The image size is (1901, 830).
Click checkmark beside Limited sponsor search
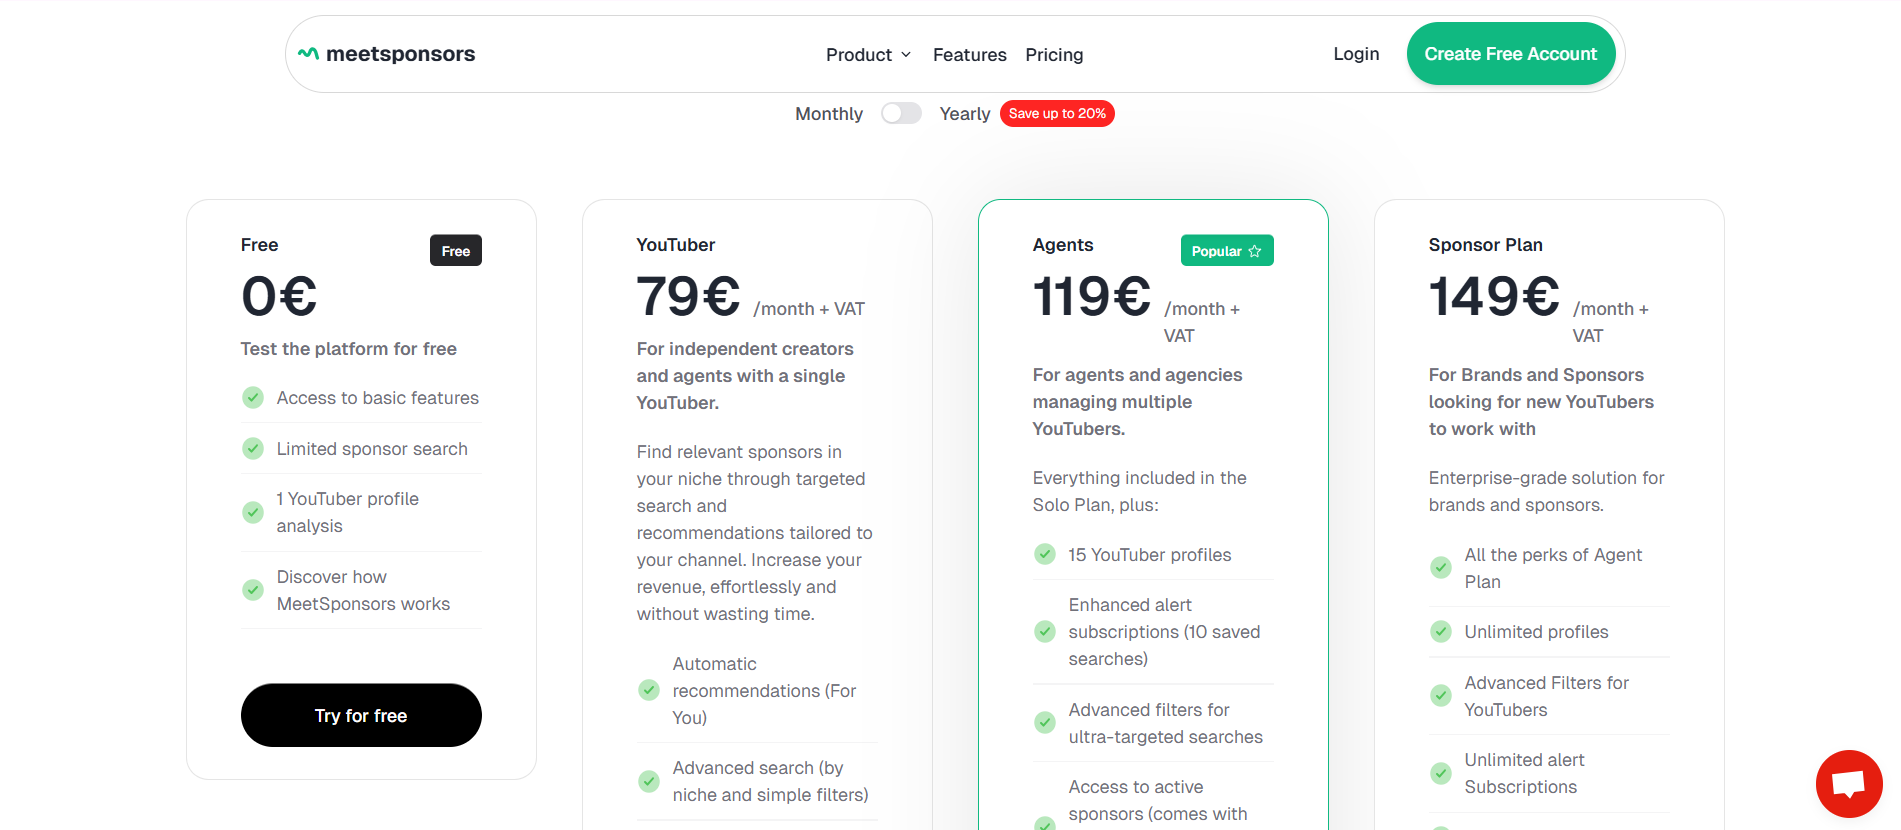pos(253,449)
